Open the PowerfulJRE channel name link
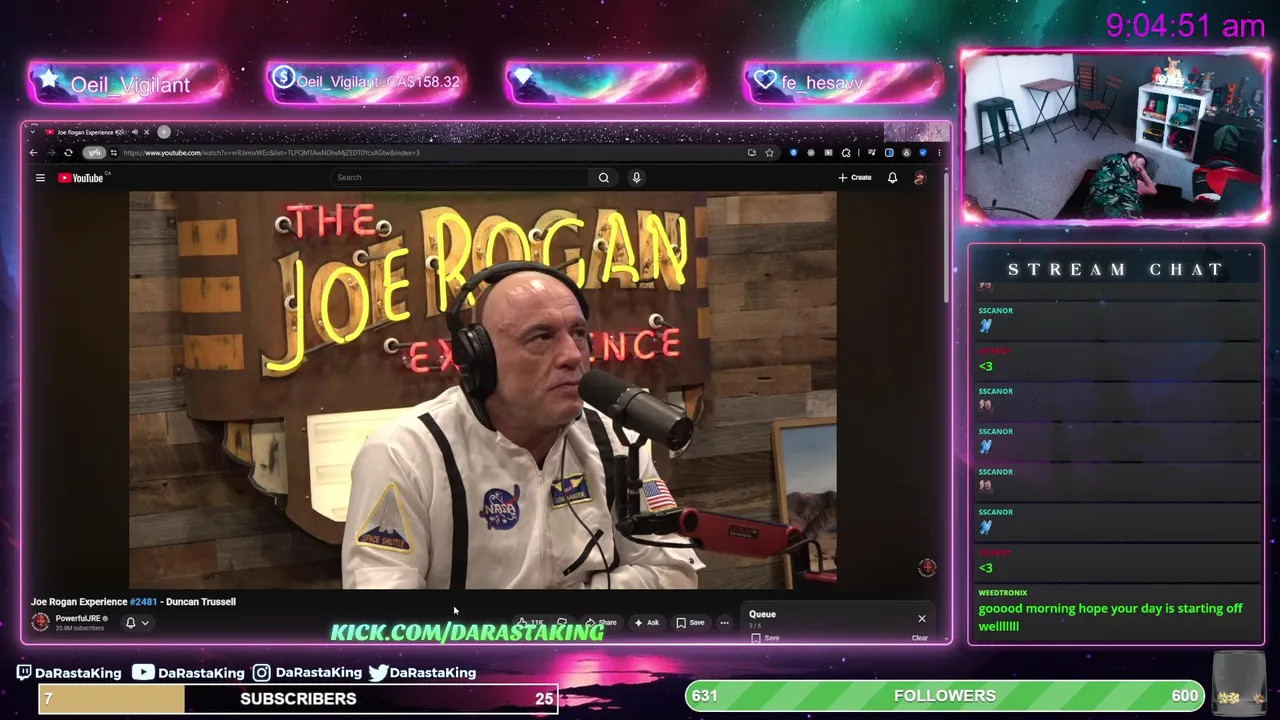1280x720 pixels. [77, 618]
